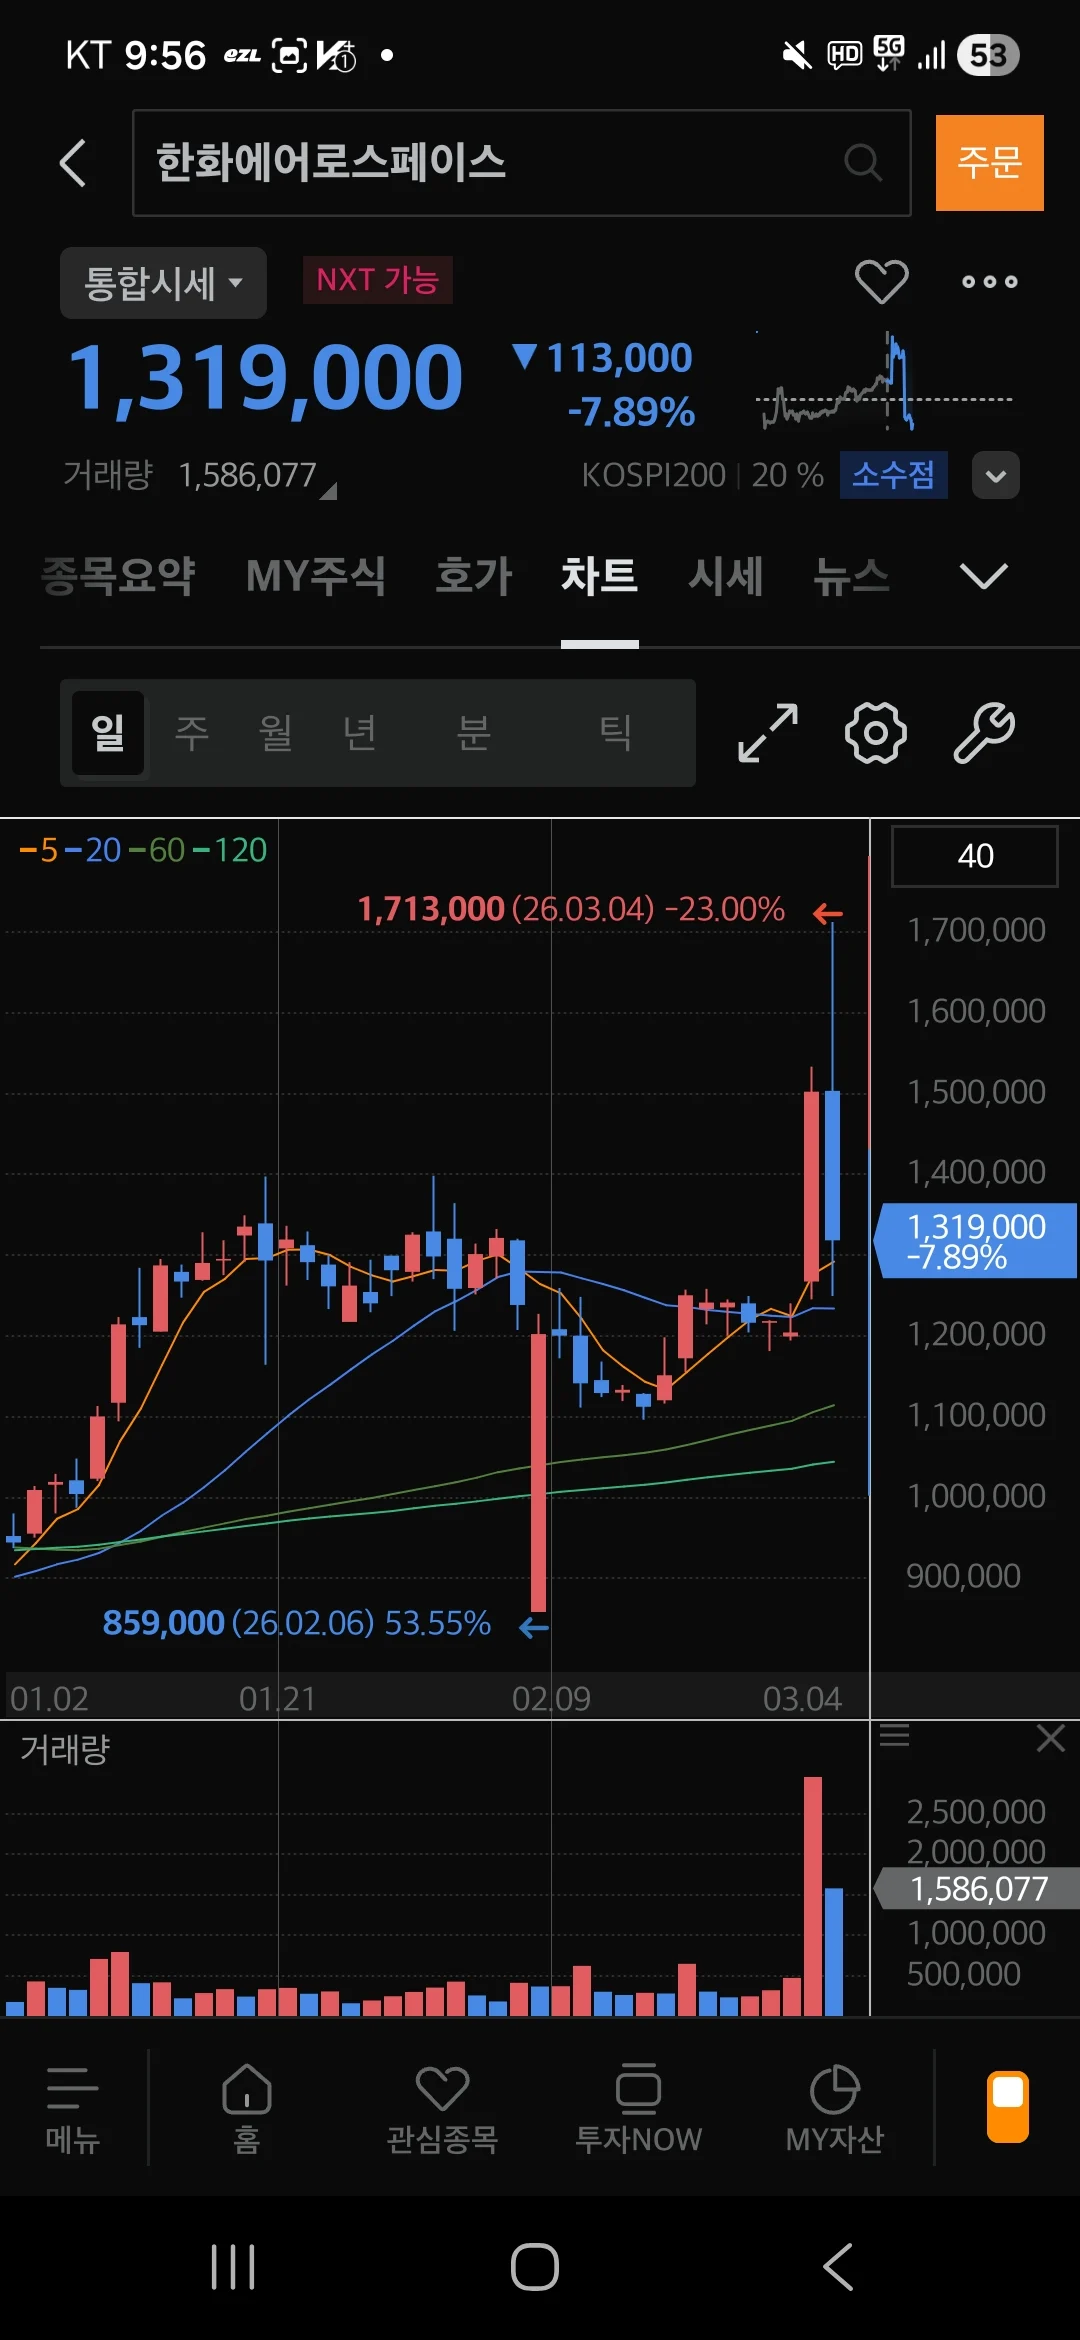This screenshot has height=2340, width=1080.
Task: Open the mini intraday price chart
Action: (884, 382)
